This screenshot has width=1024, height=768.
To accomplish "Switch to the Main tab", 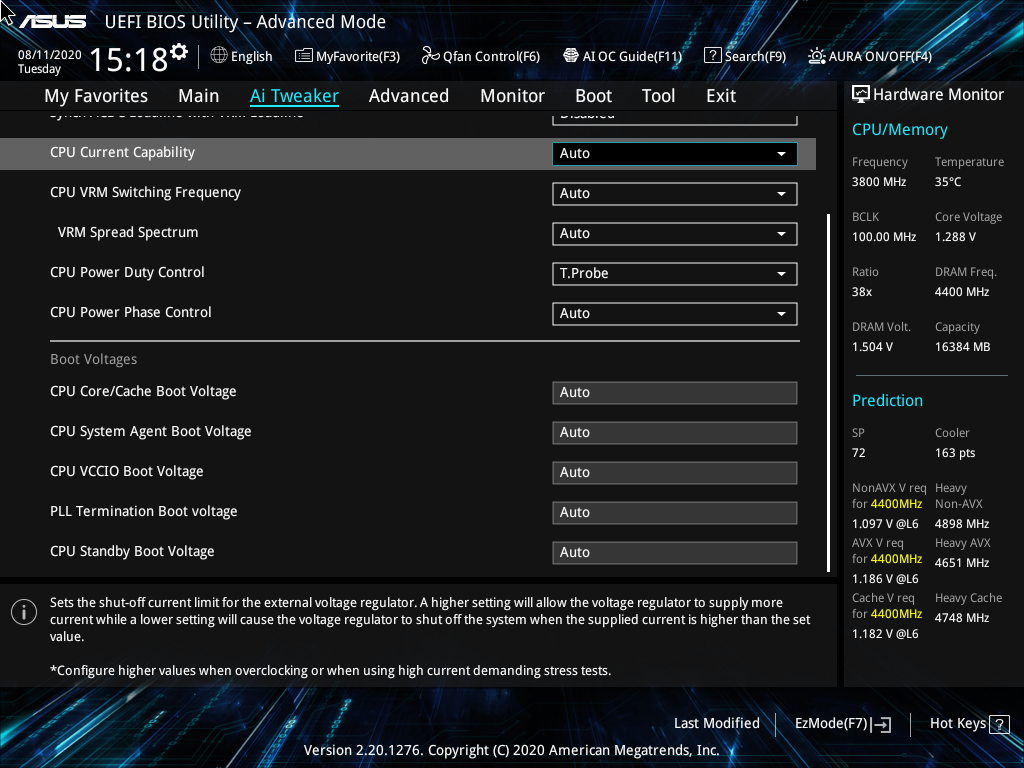I will click(199, 96).
